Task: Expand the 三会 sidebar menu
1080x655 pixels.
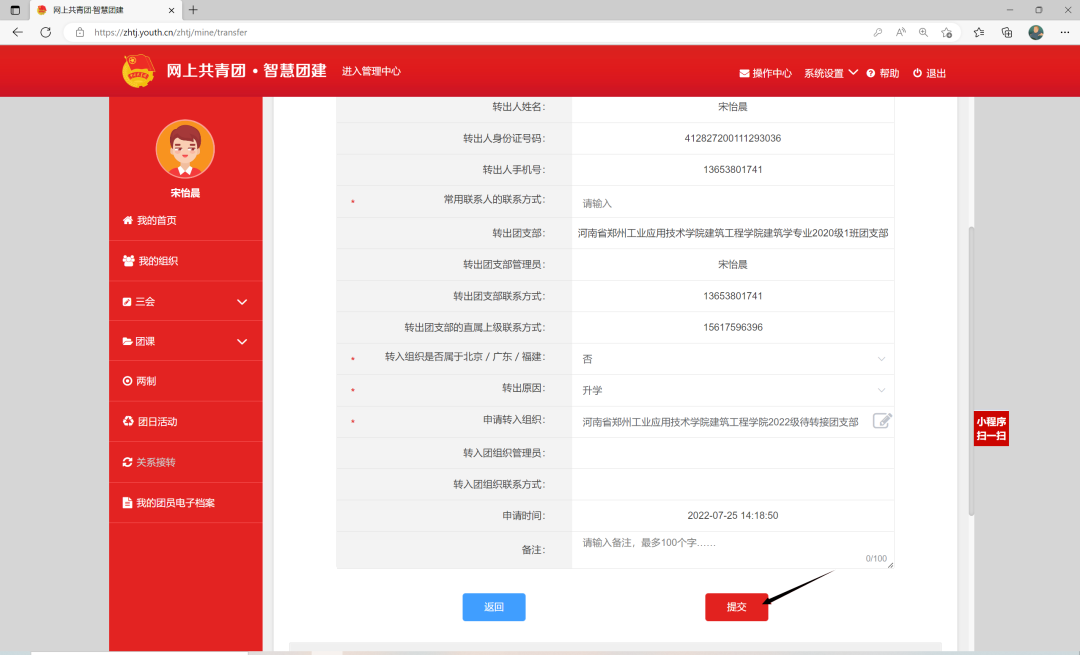Action: pos(185,301)
